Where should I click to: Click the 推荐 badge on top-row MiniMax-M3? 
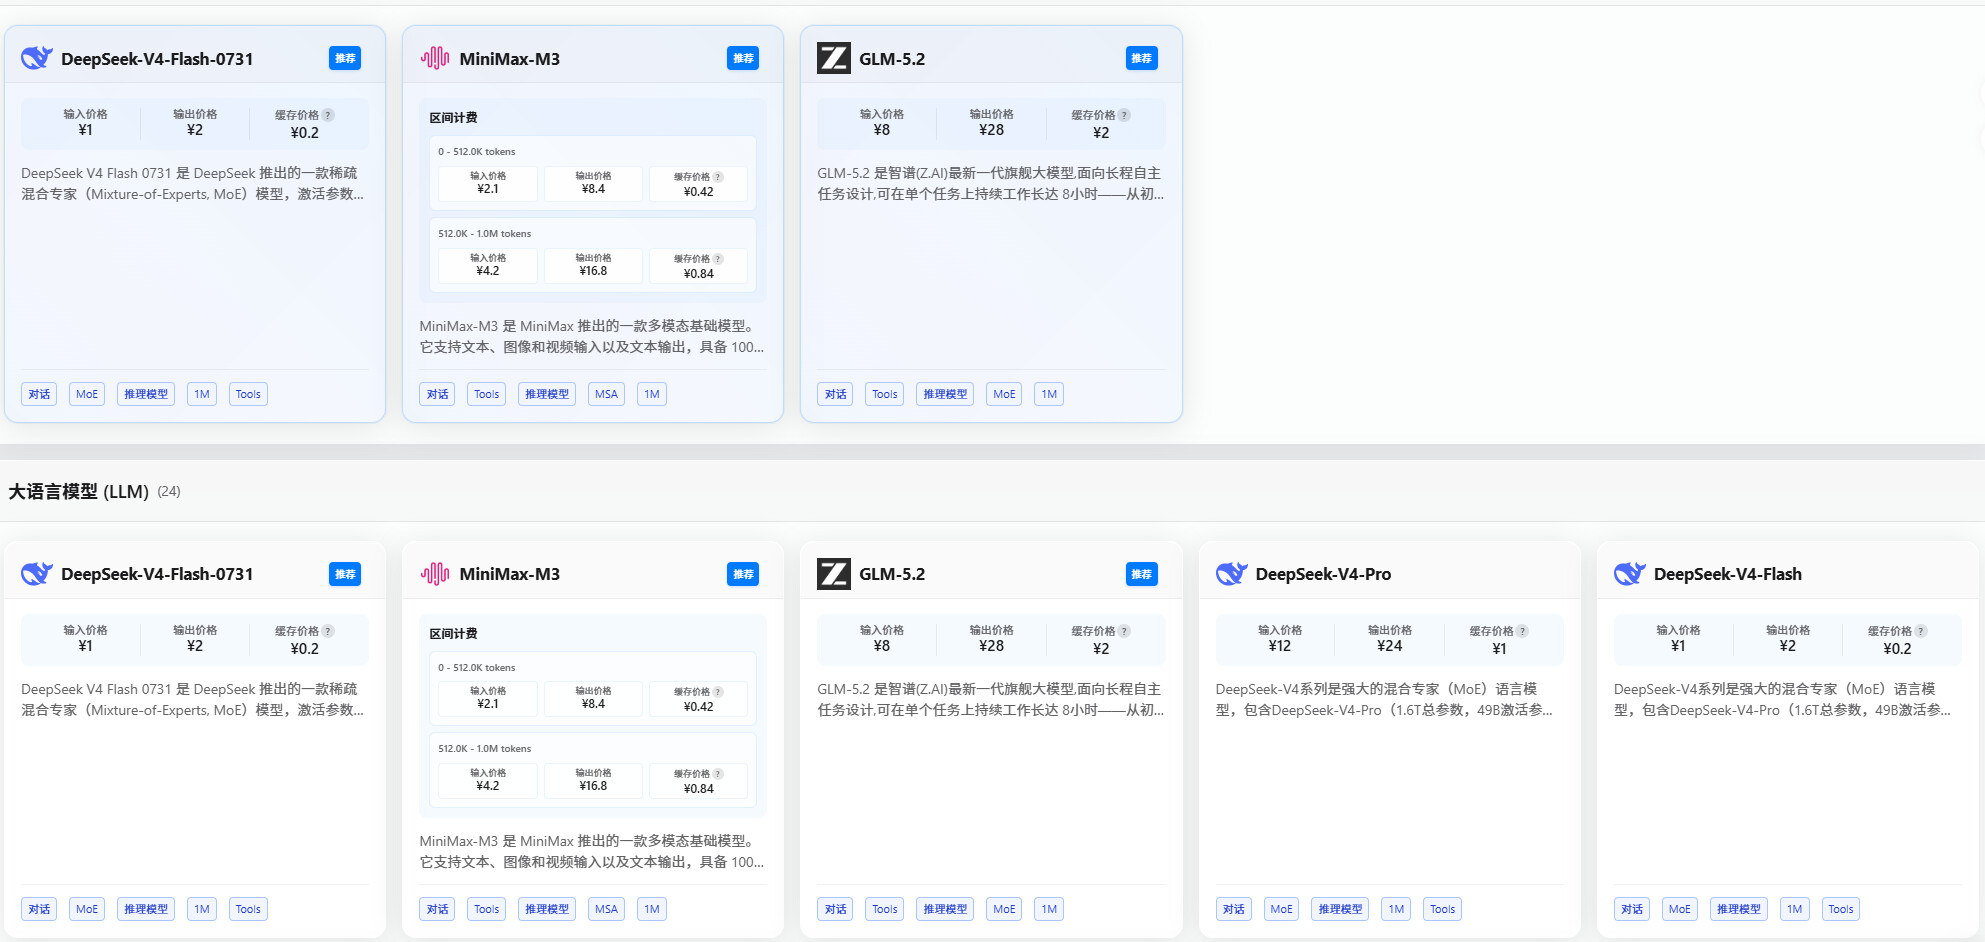(x=743, y=58)
